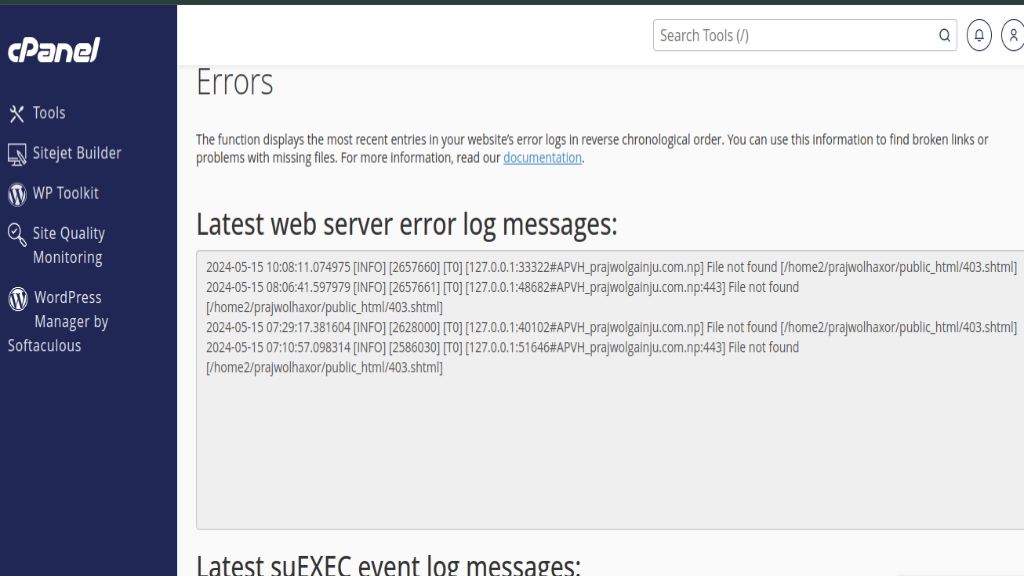
Task: Click the search magnifier inside the search bar
Action: point(943,35)
